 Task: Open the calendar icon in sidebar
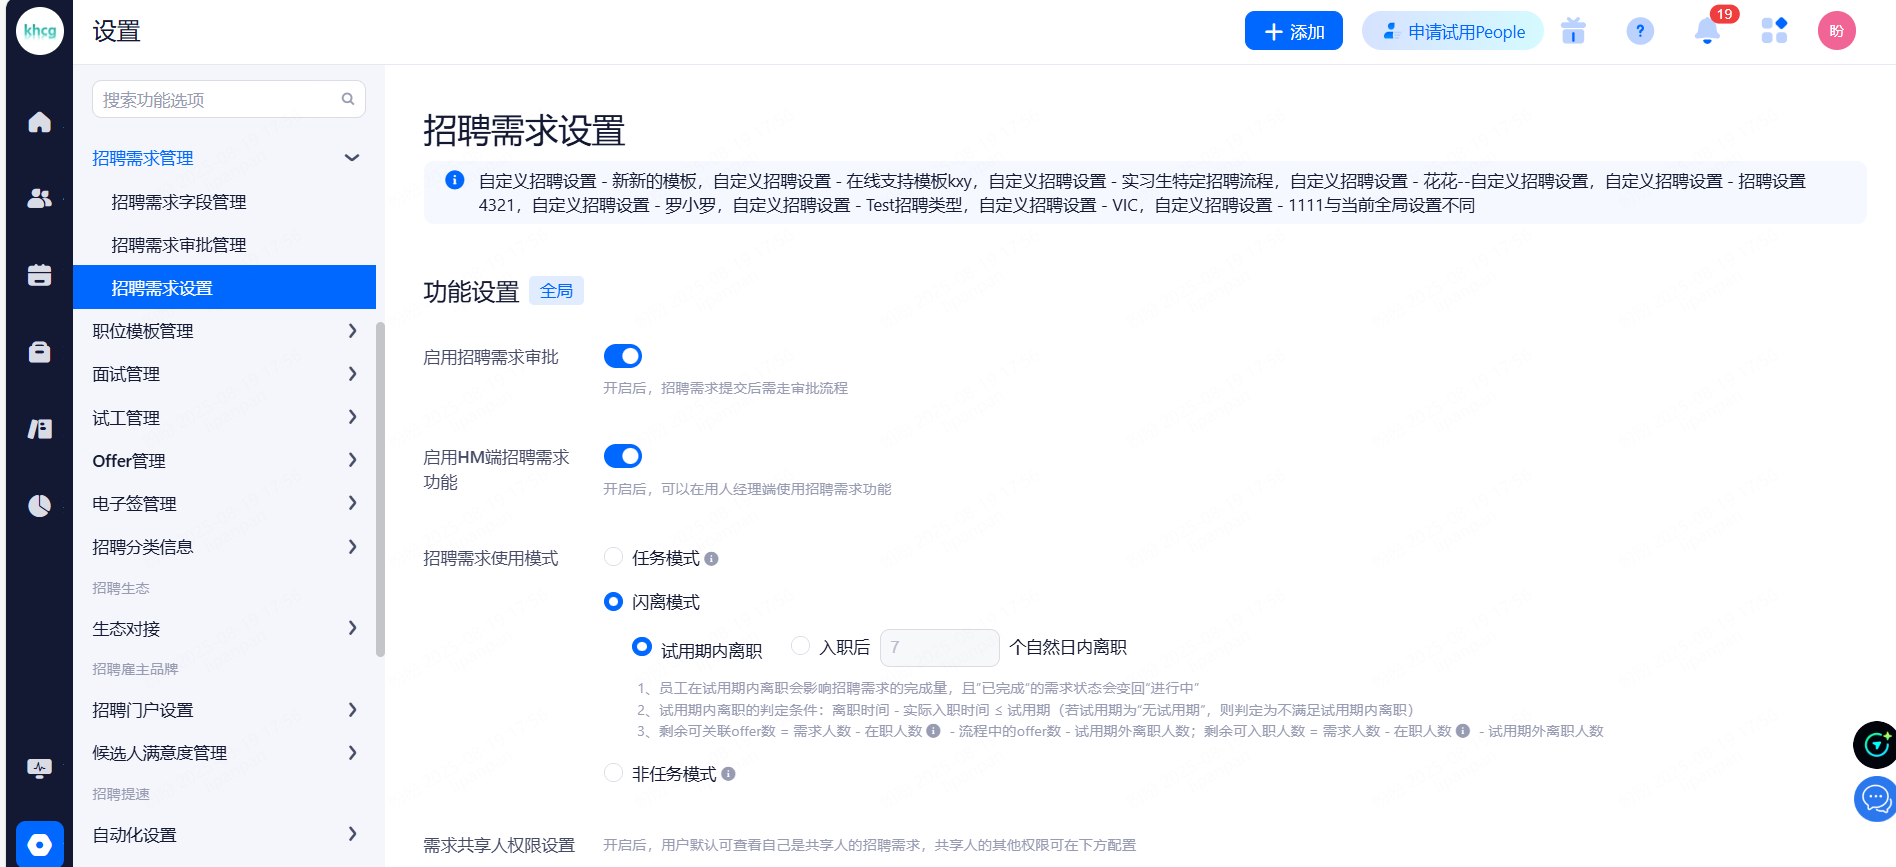point(39,275)
